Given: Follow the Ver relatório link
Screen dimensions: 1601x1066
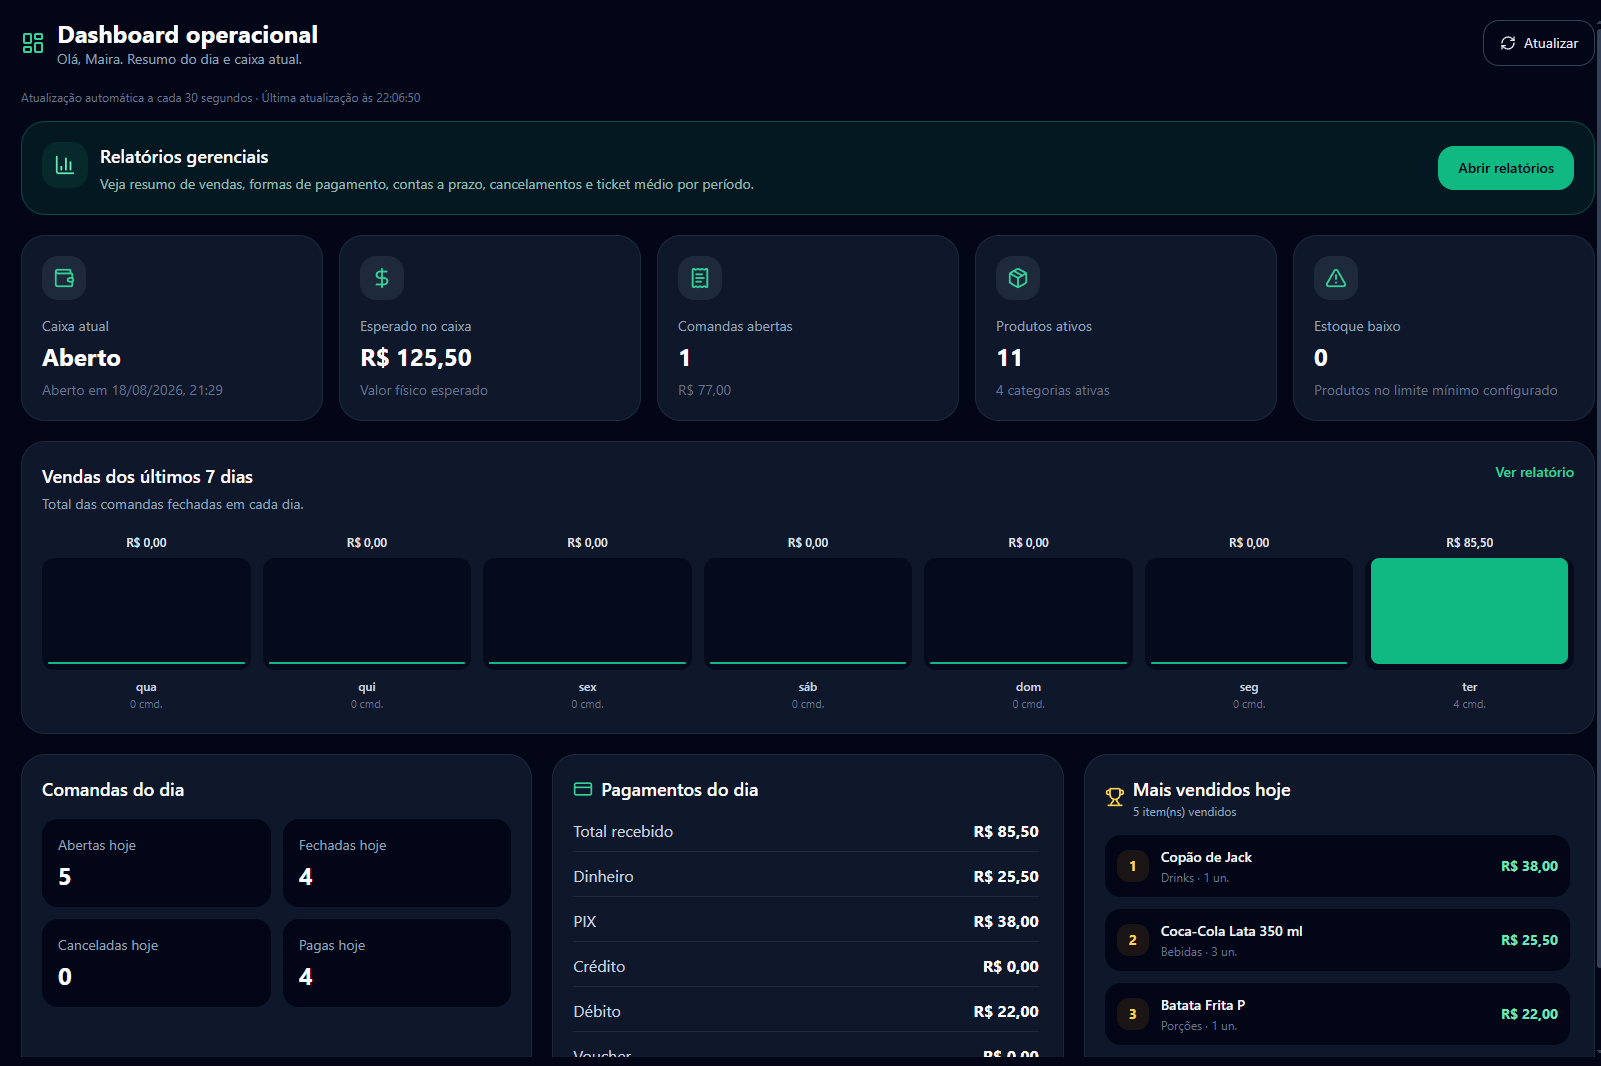Looking at the screenshot, I should click(1534, 472).
